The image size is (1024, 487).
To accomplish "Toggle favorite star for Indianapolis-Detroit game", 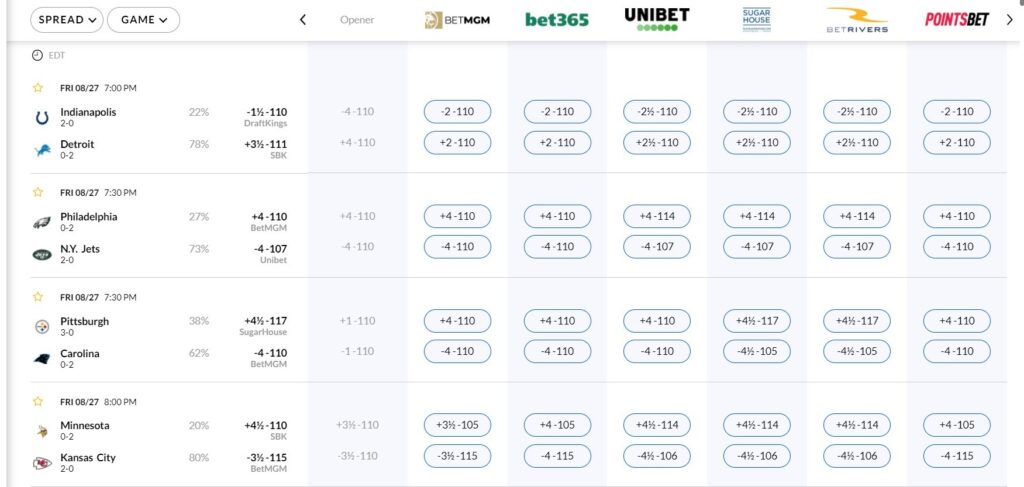I will pos(38,87).
